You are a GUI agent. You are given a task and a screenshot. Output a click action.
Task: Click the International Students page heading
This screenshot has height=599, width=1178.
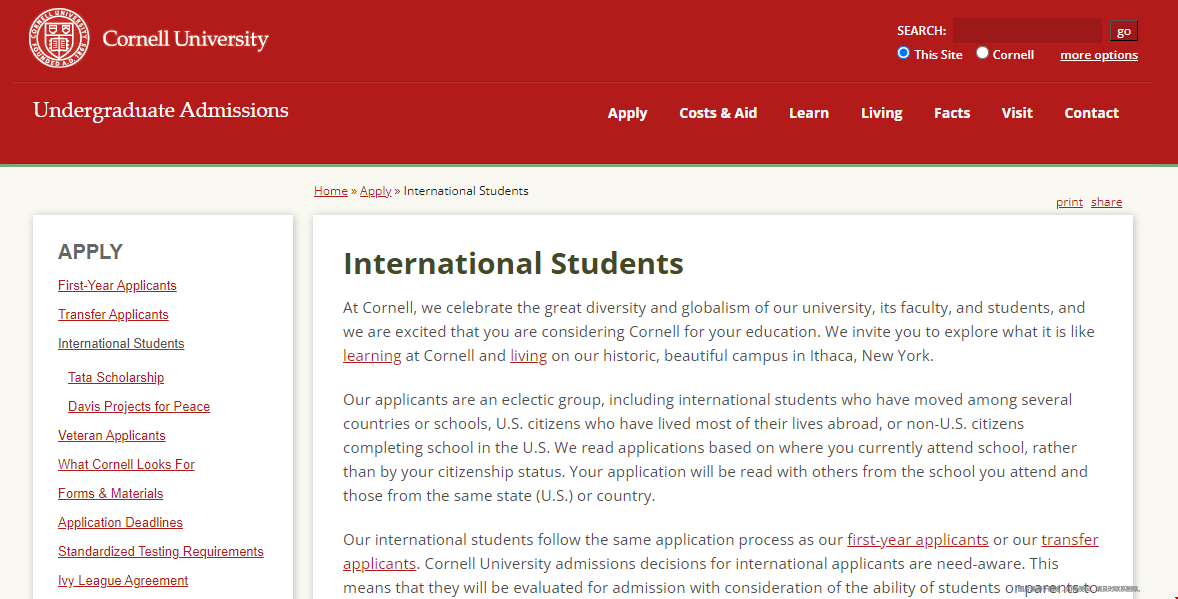click(513, 264)
